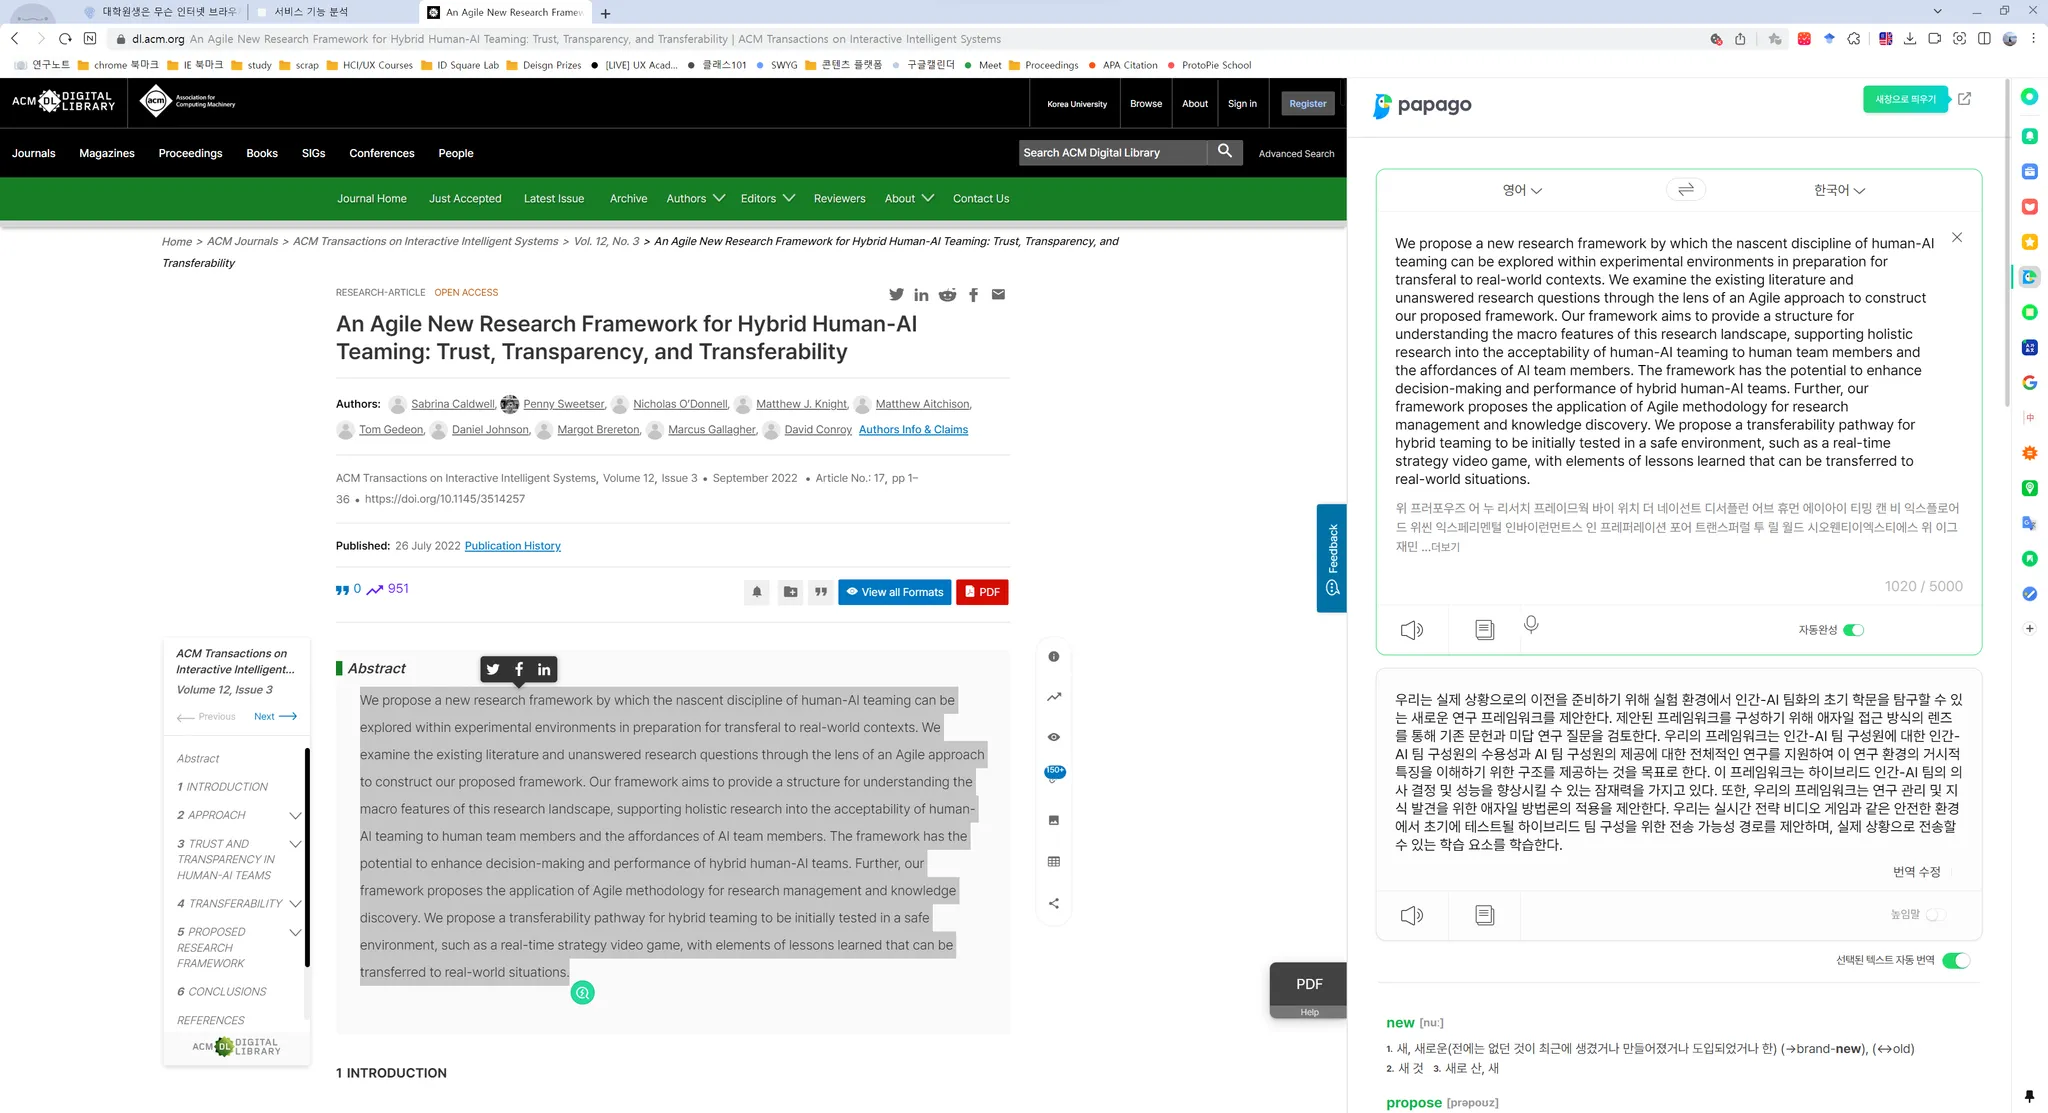Share article via Twitter icon above title

[896, 295]
